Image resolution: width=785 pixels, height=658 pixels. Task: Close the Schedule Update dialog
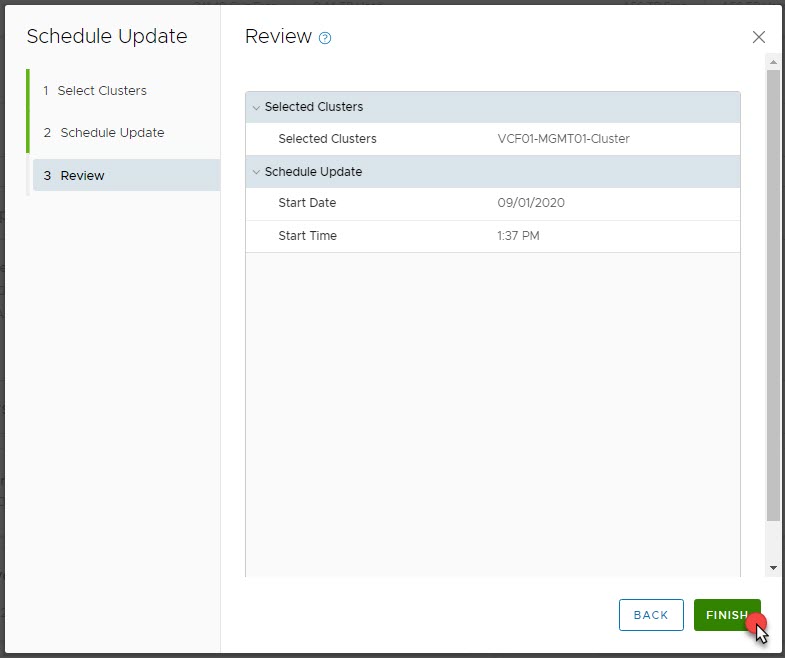click(x=758, y=37)
